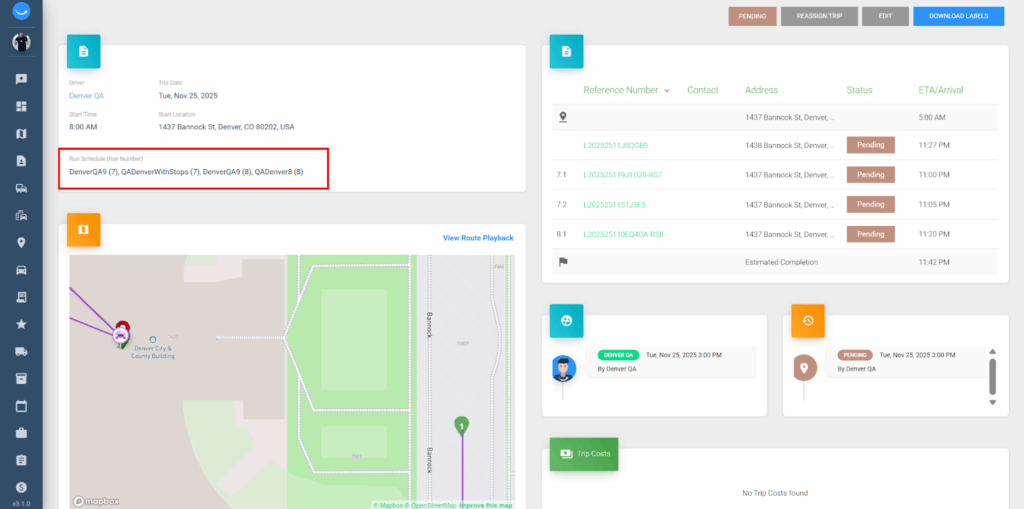
Task: Click the up arrow of status history scrollbar
Action: [x=993, y=351]
